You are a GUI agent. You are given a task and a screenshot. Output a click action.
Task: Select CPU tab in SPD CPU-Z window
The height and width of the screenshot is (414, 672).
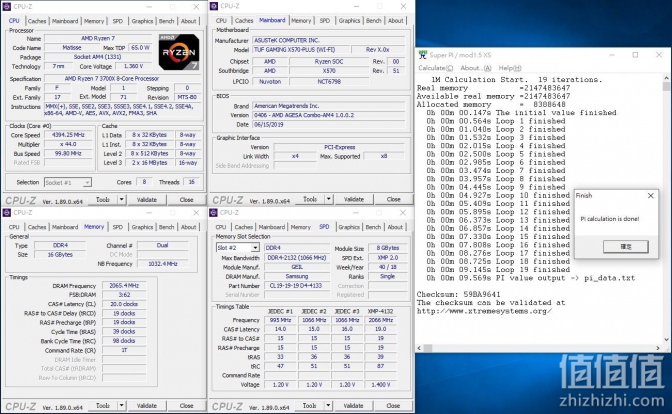(221, 227)
